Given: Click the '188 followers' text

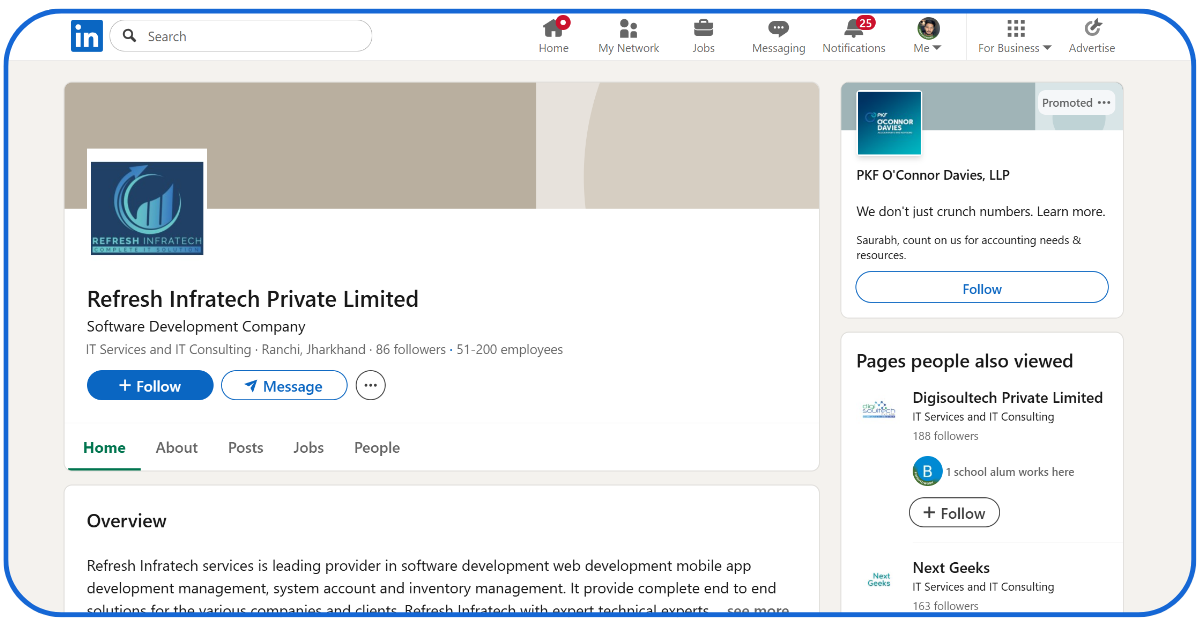Looking at the screenshot, I should pos(946,436).
